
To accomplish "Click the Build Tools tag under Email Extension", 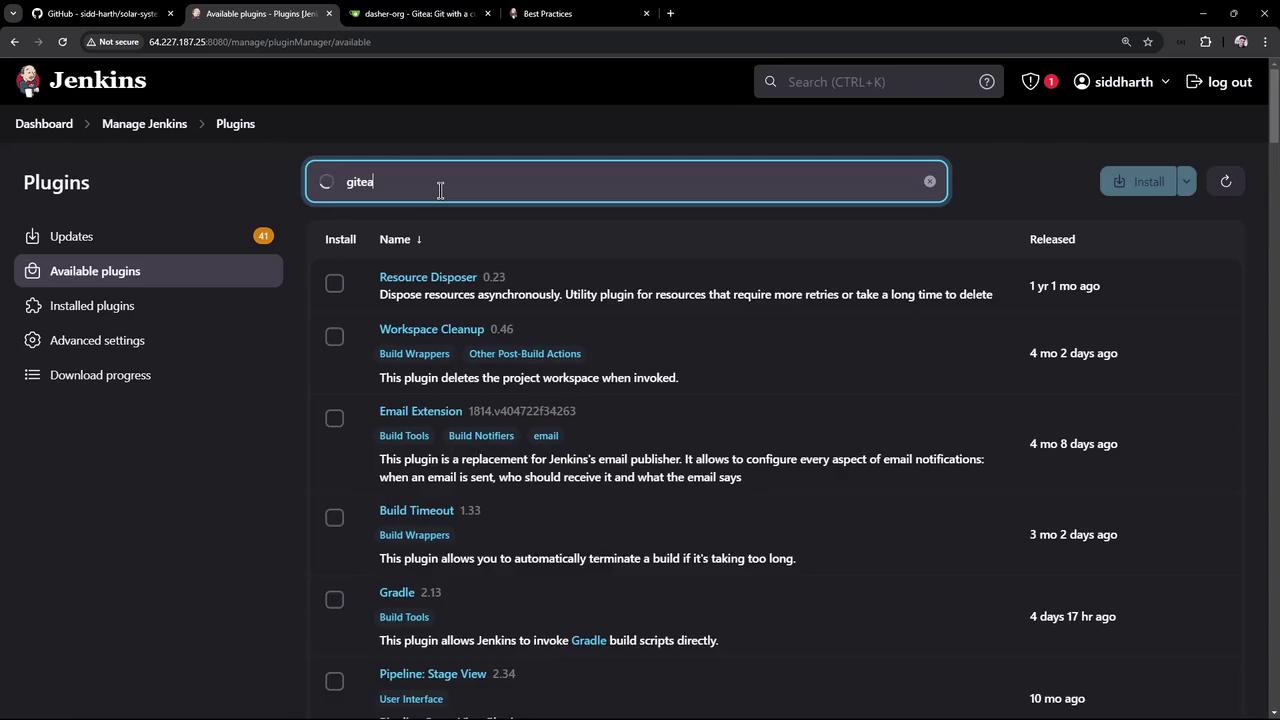I will (x=404, y=436).
